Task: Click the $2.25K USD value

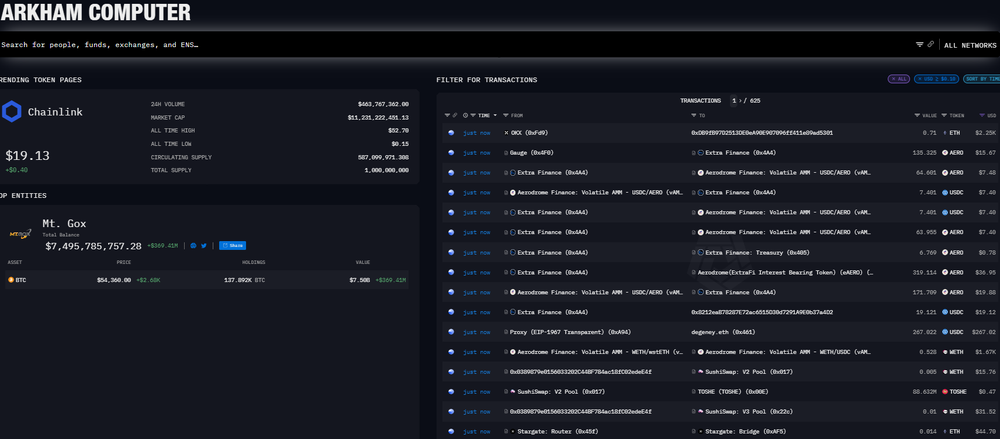Action: (x=985, y=133)
